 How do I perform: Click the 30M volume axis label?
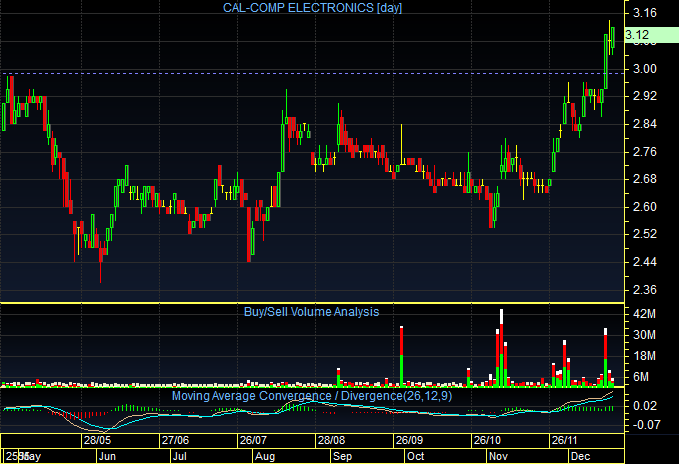coord(644,335)
